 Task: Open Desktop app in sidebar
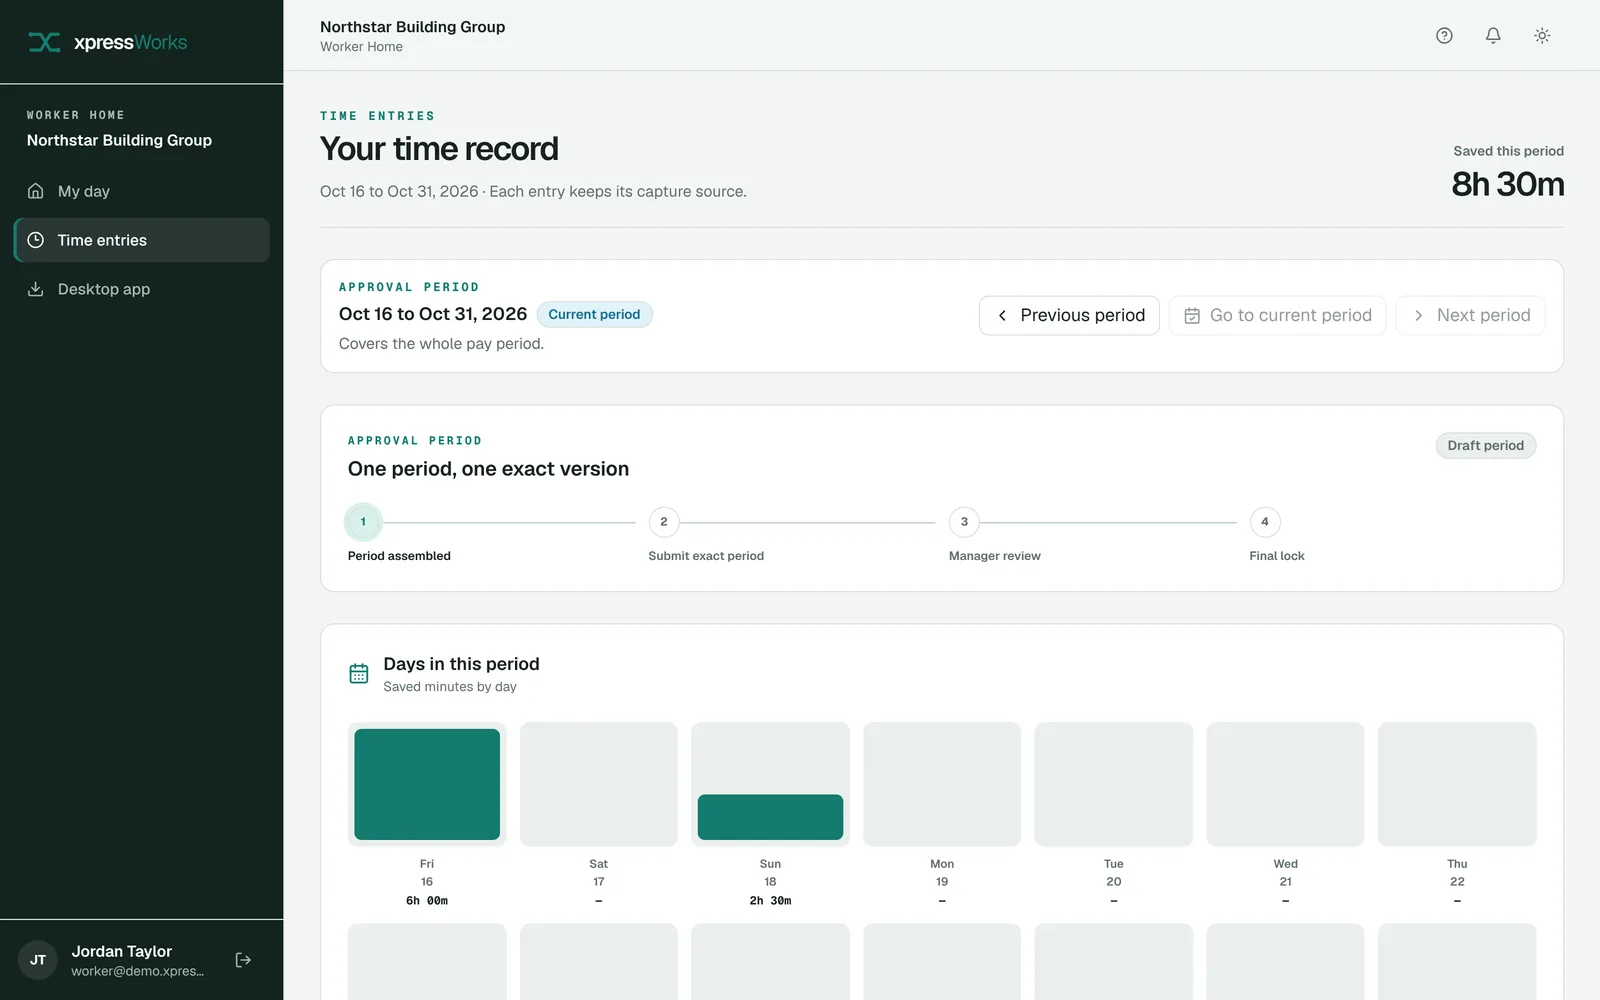point(142,289)
